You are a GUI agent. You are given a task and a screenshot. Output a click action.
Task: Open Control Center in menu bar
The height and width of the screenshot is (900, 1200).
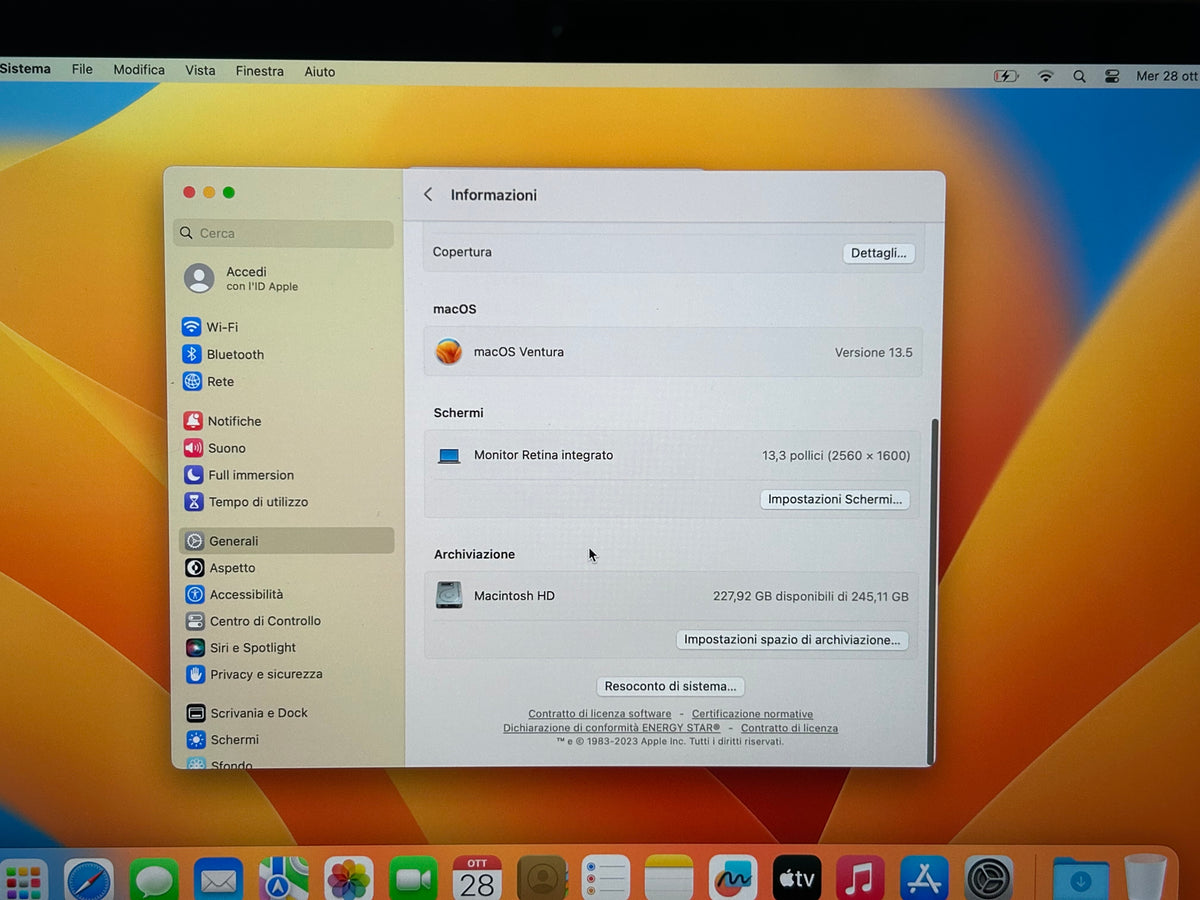1112,76
